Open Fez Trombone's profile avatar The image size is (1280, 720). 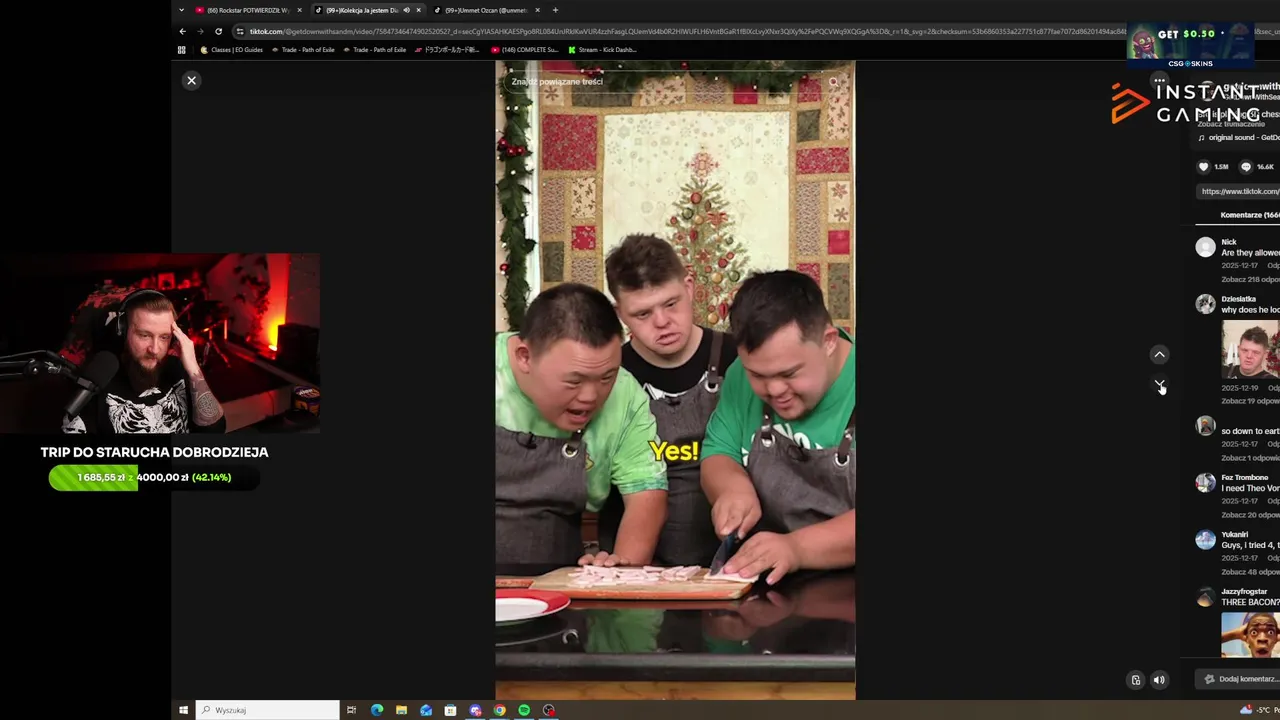tap(1205, 482)
